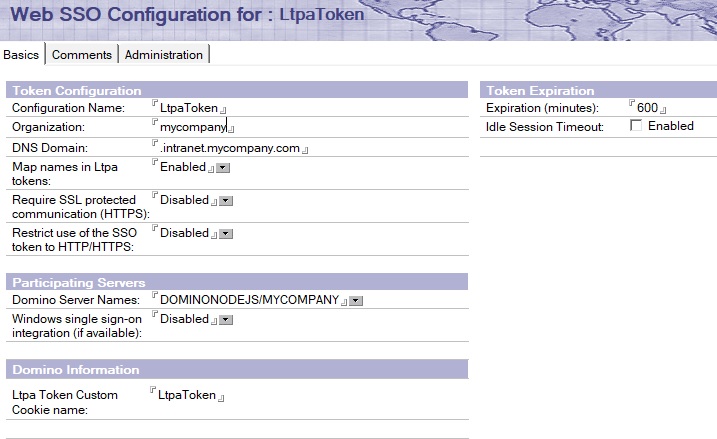717x439 pixels.
Task: Switch to the Basics tab
Action: tap(22, 55)
